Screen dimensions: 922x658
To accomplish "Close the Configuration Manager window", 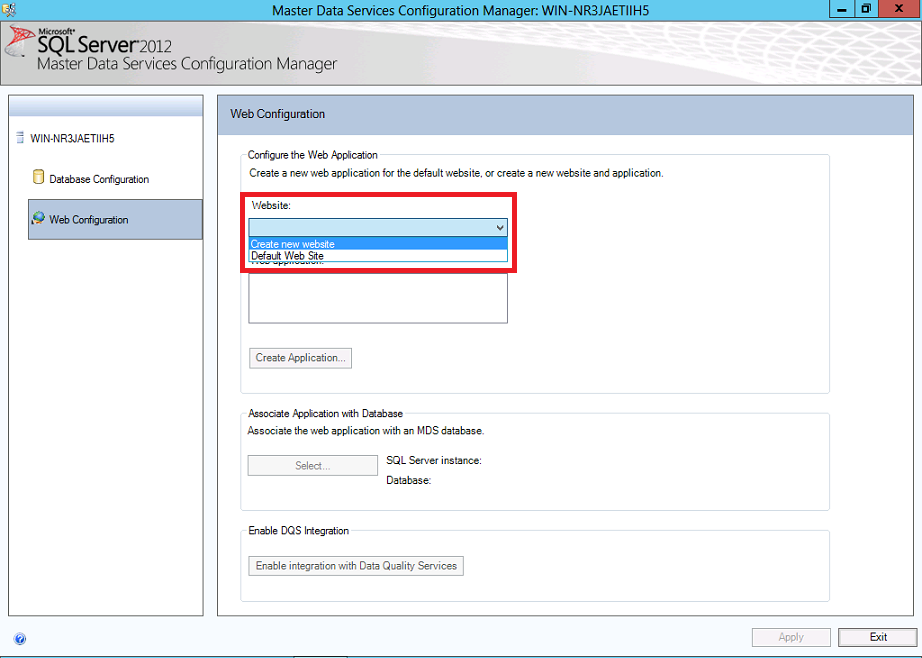I will [x=899, y=9].
